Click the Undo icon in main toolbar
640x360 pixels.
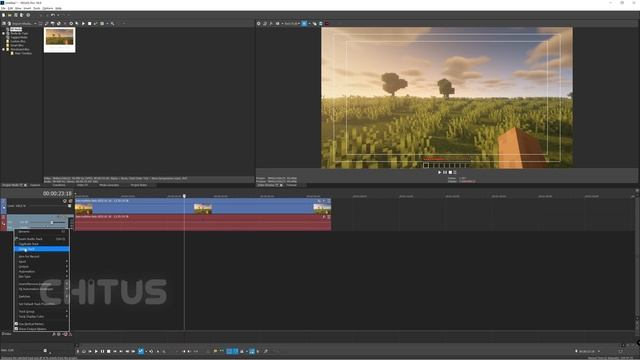coord(52,15)
